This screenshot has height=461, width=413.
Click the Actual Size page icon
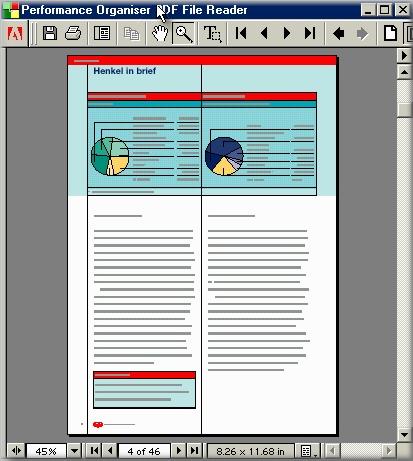pos(390,33)
